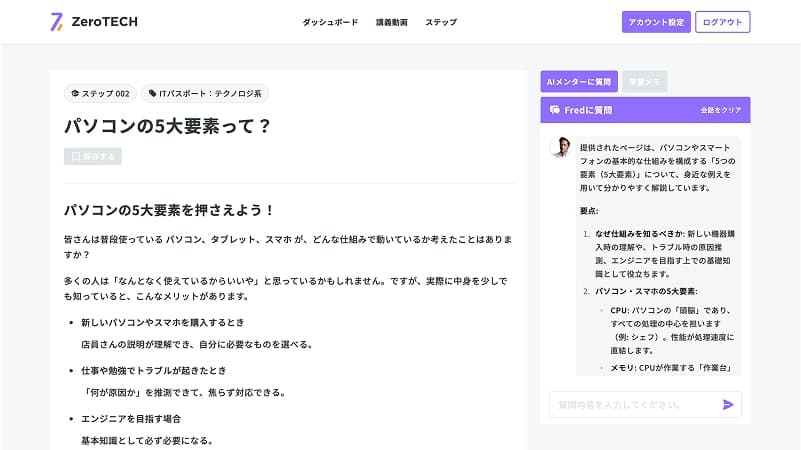The image size is (801, 450).
Task: Click the ZeroTECH logo icon
Action: (x=56, y=21)
